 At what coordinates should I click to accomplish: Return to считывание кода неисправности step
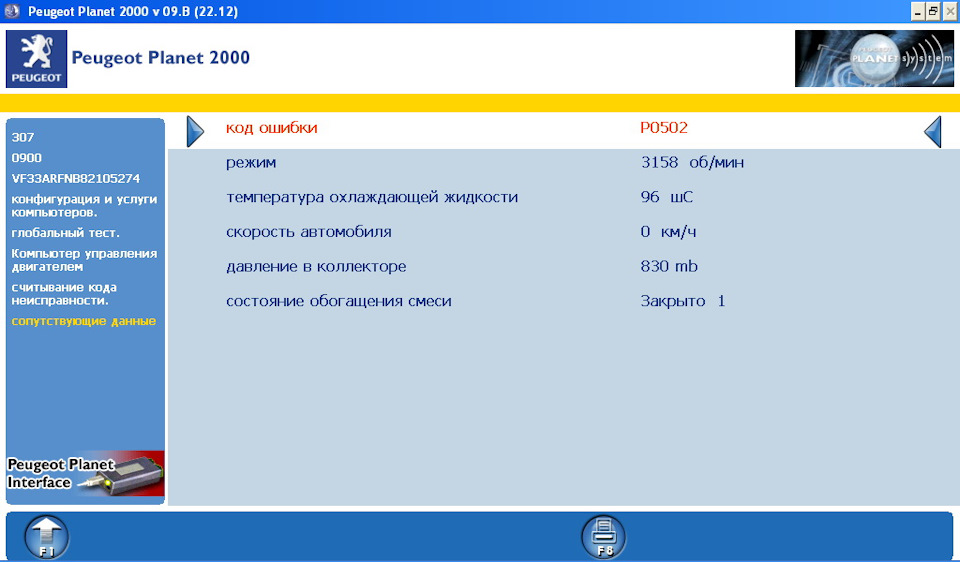pyautogui.click(x=64, y=294)
